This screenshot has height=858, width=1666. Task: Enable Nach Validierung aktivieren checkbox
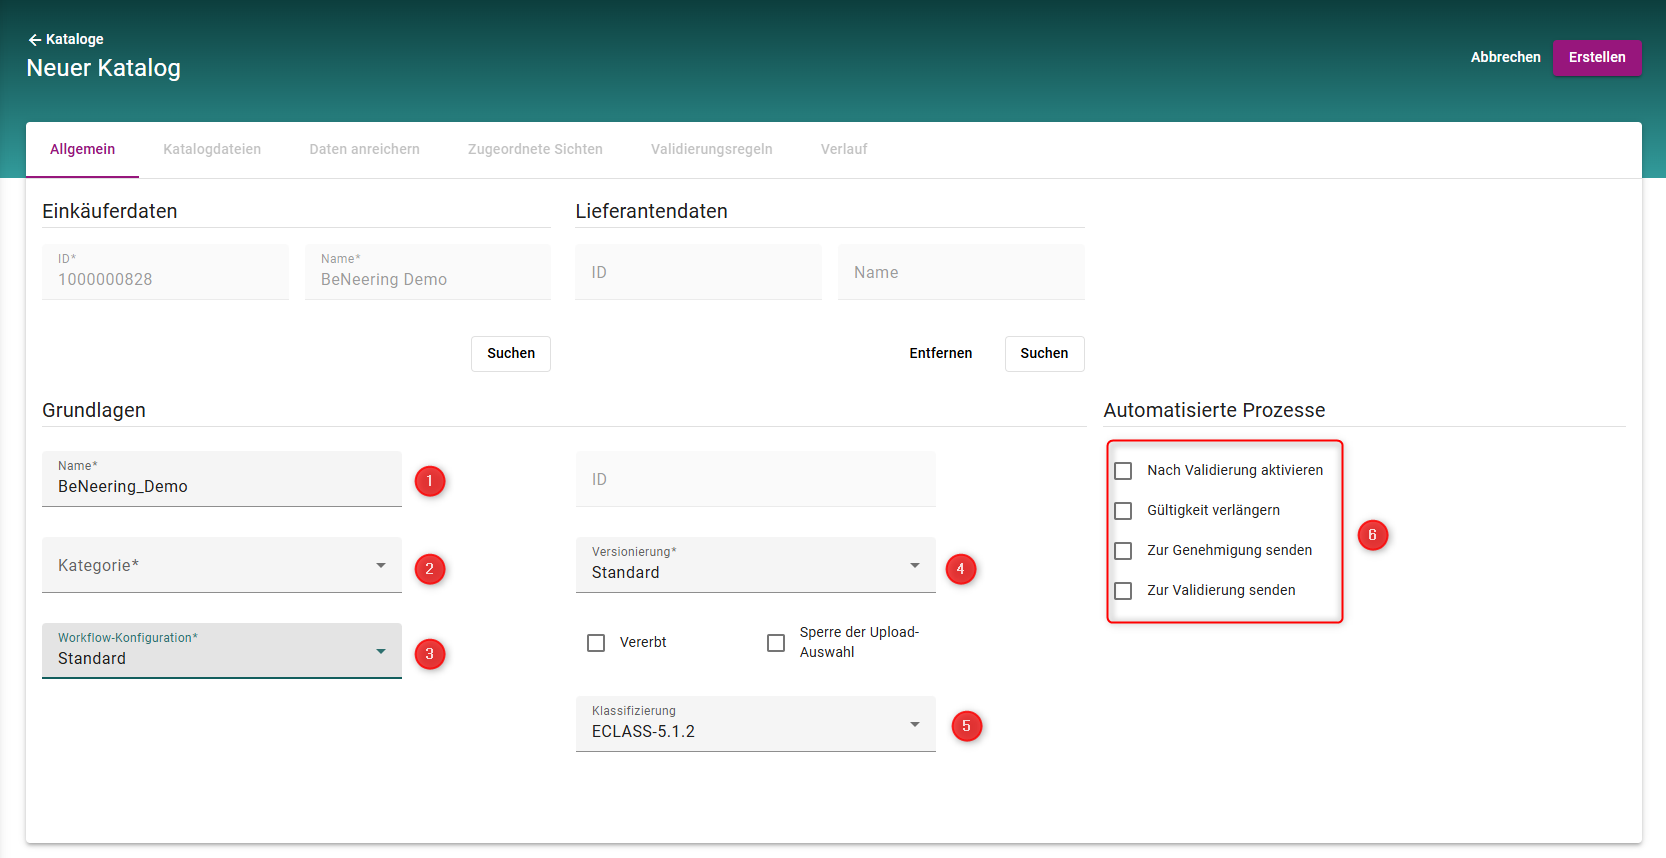(x=1123, y=471)
